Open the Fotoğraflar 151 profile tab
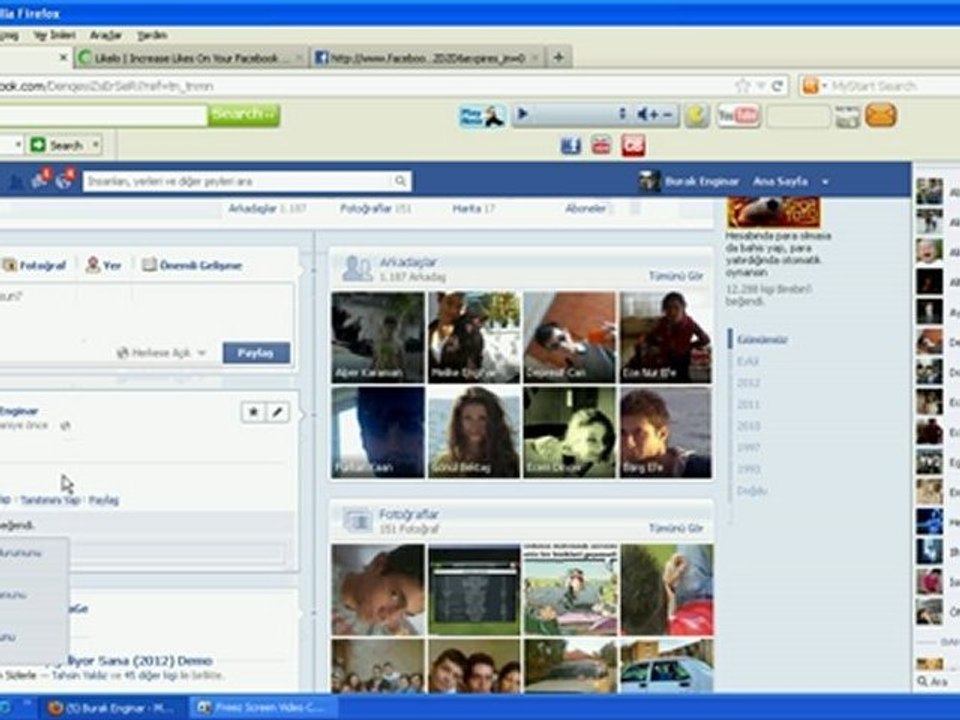 click(375, 208)
